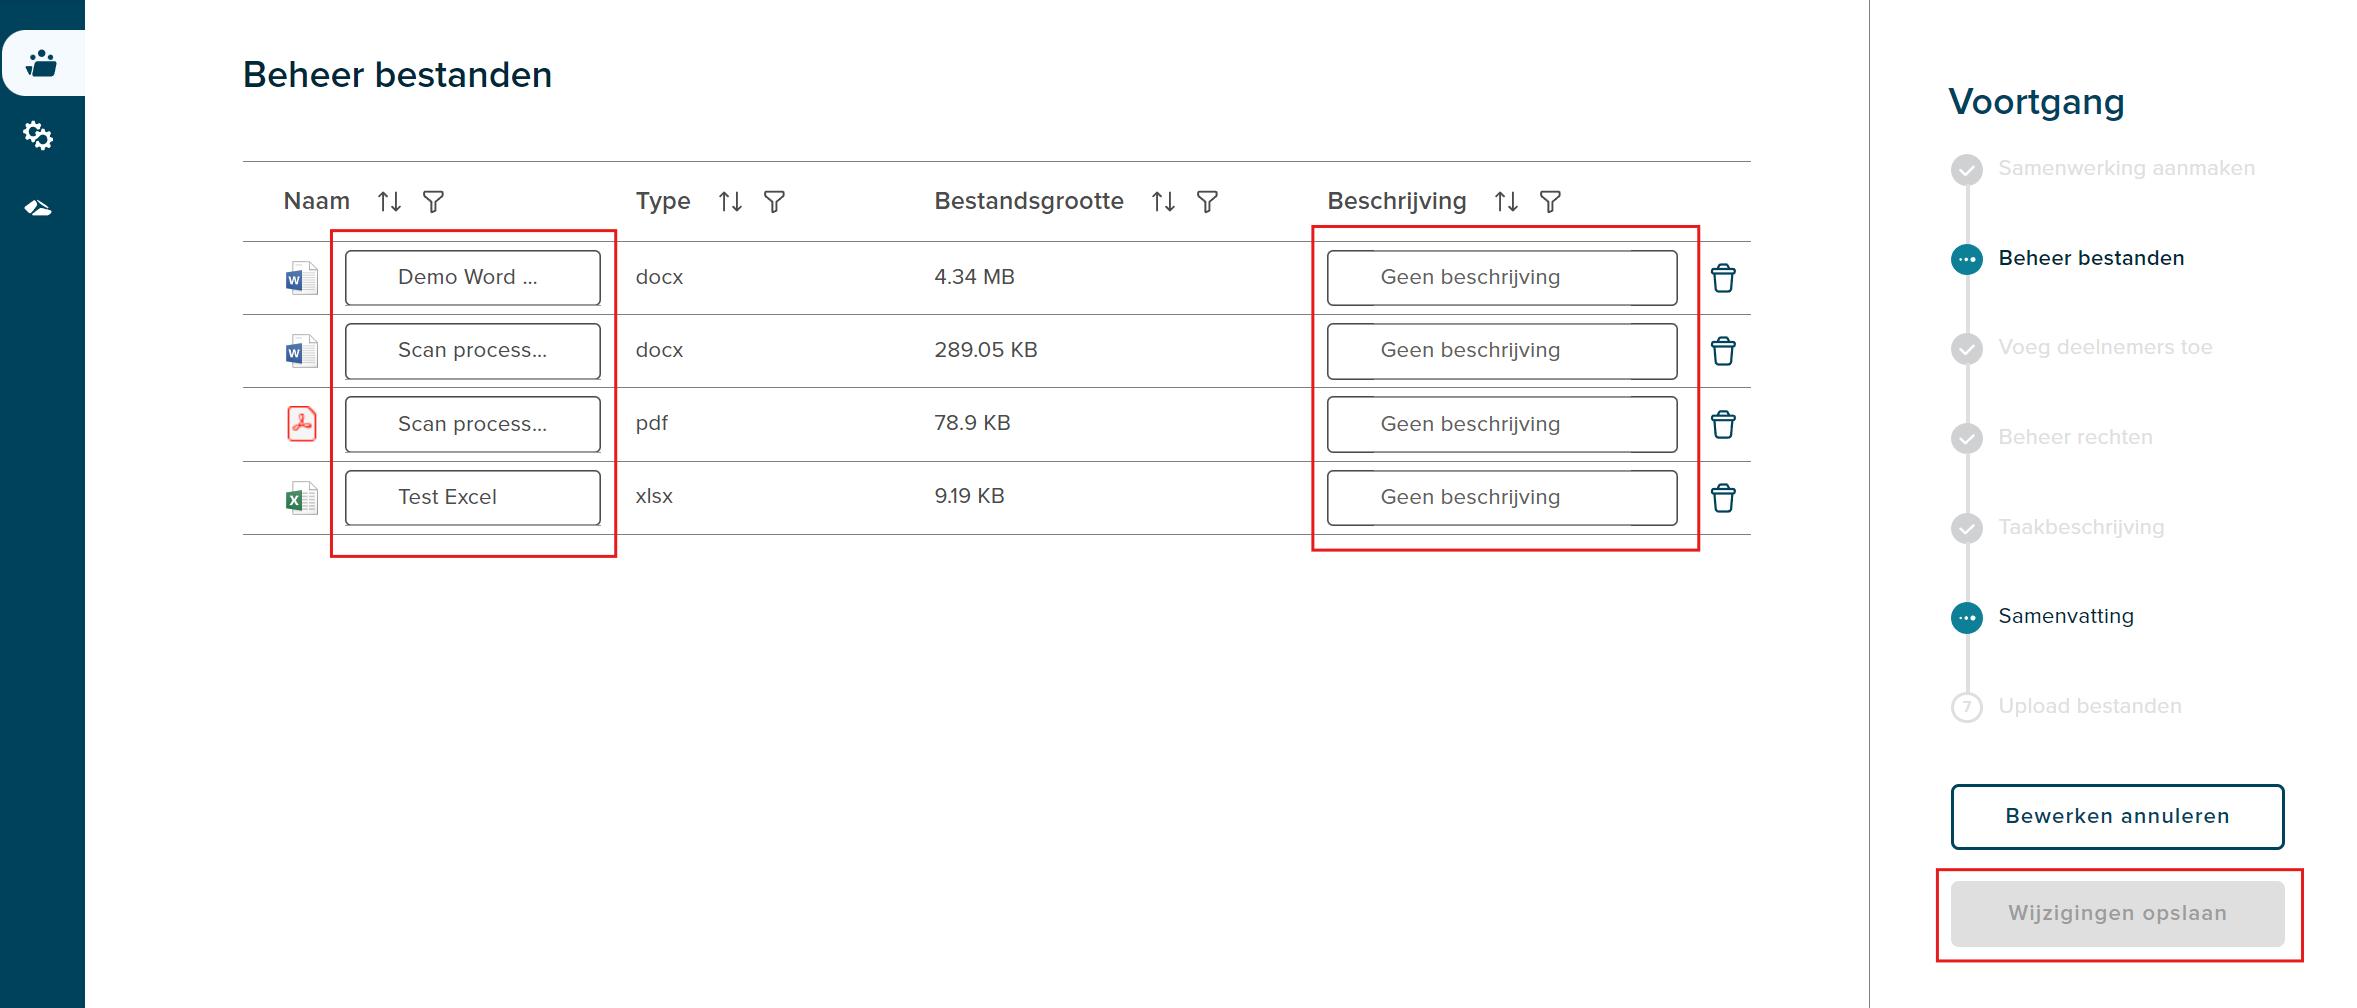
Task: Edit description of the Test Excel file
Action: coord(1502,497)
